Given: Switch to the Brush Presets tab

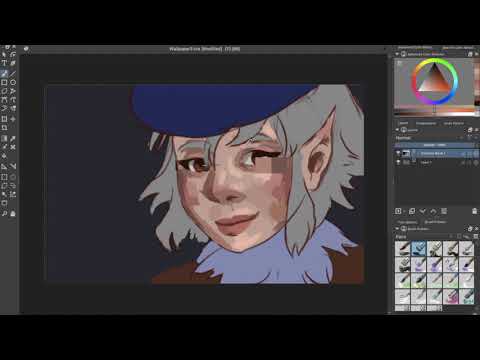Looking at the screenshot, I should click(x=436, y=222).
